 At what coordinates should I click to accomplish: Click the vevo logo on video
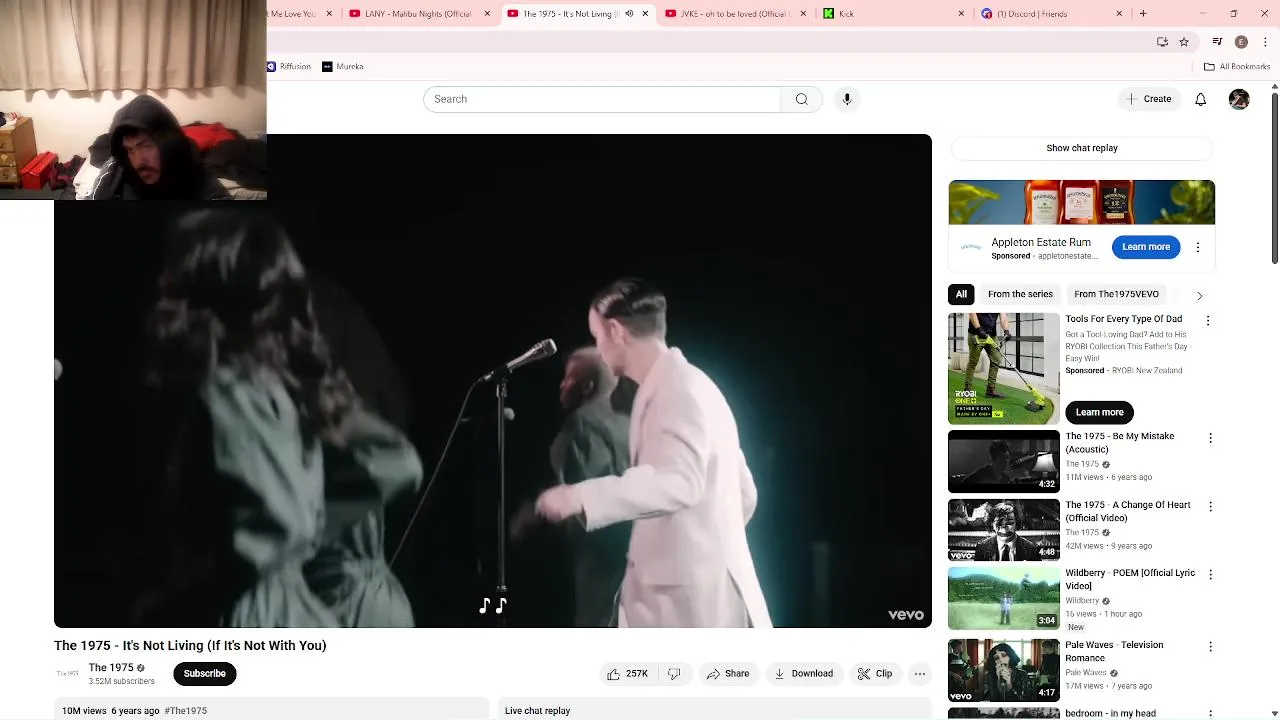[906, 615]
